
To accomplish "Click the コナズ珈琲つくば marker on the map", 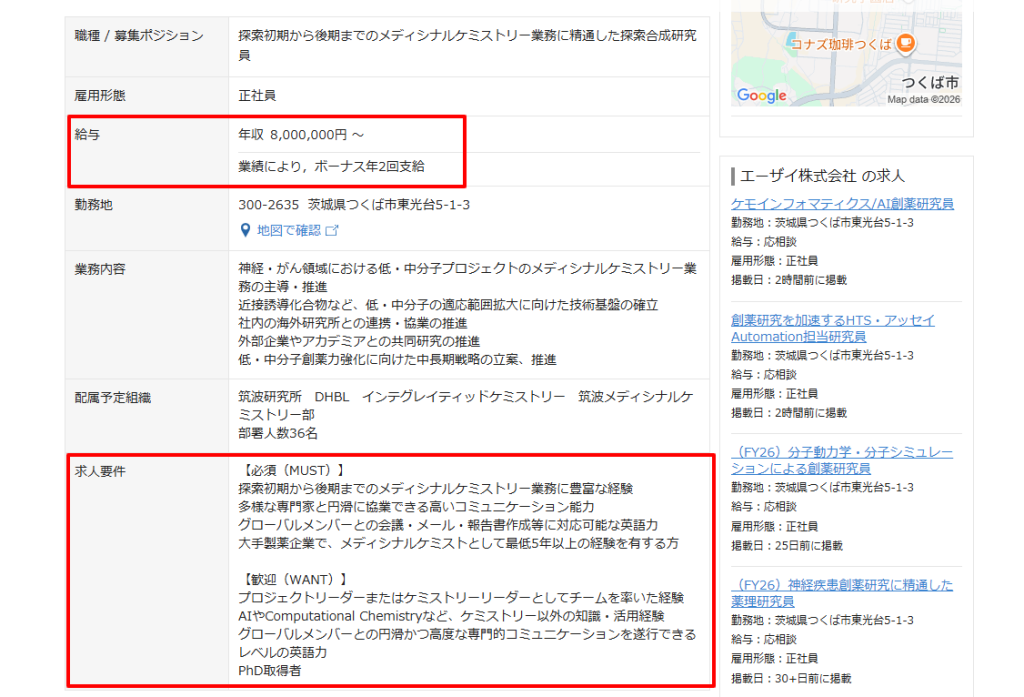I will (x=905, y=43).
